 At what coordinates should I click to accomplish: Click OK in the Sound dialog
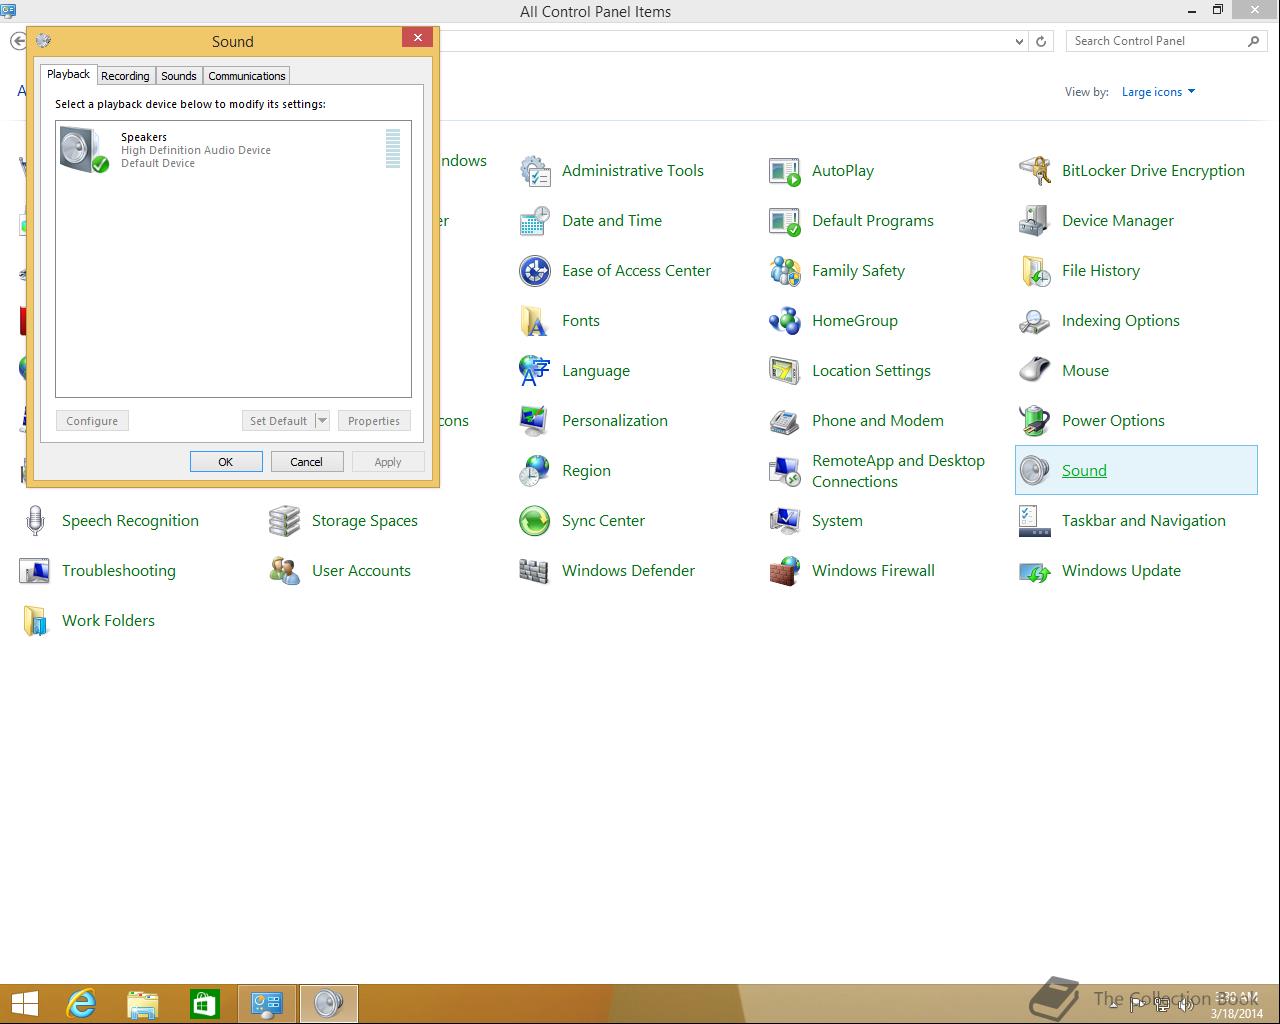(226, 462)
